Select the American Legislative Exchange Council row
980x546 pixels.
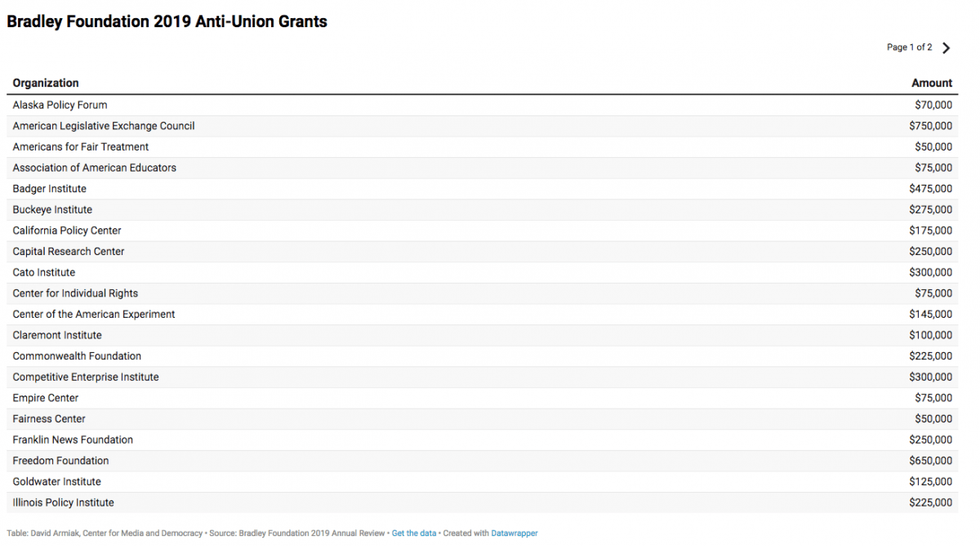pyautogui.click(x=103, y=126)
